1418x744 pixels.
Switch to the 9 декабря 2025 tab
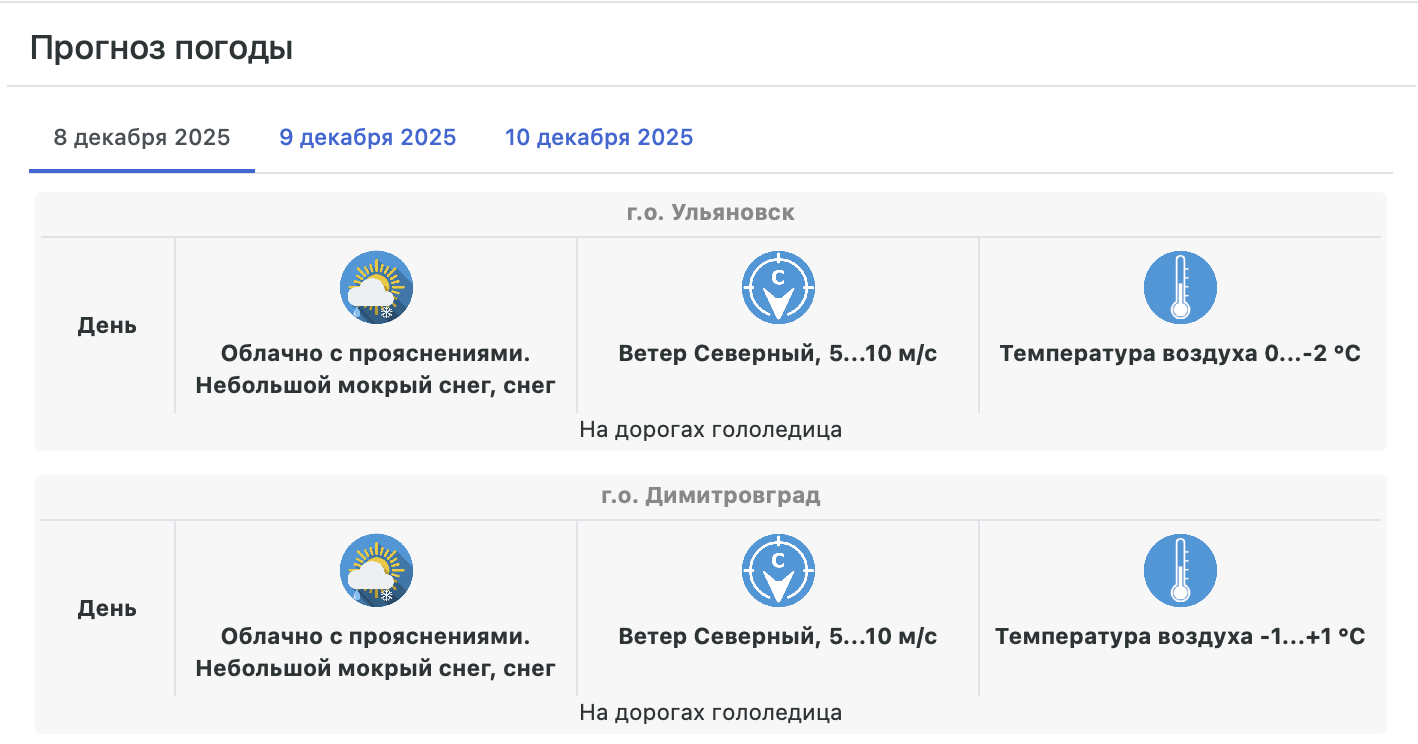tap(367, 138)
